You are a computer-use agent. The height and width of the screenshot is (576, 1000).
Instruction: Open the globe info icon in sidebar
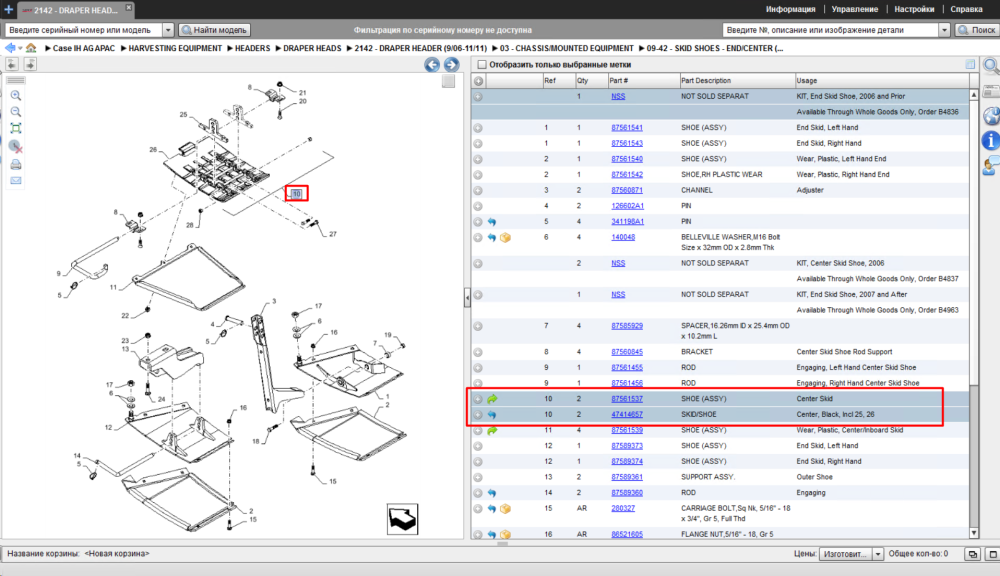click(991, 116)
